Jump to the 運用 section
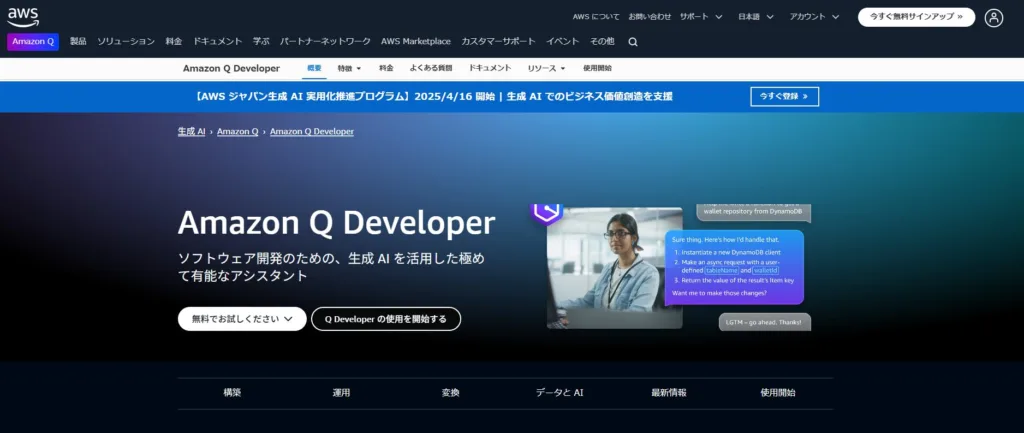This screenshot has height=433, width=1024. point(342,393)
